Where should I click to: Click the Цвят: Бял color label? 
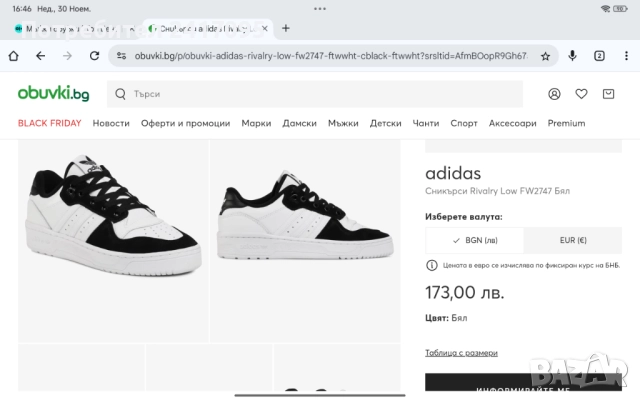pyautogui.click(x=446, y=318)
